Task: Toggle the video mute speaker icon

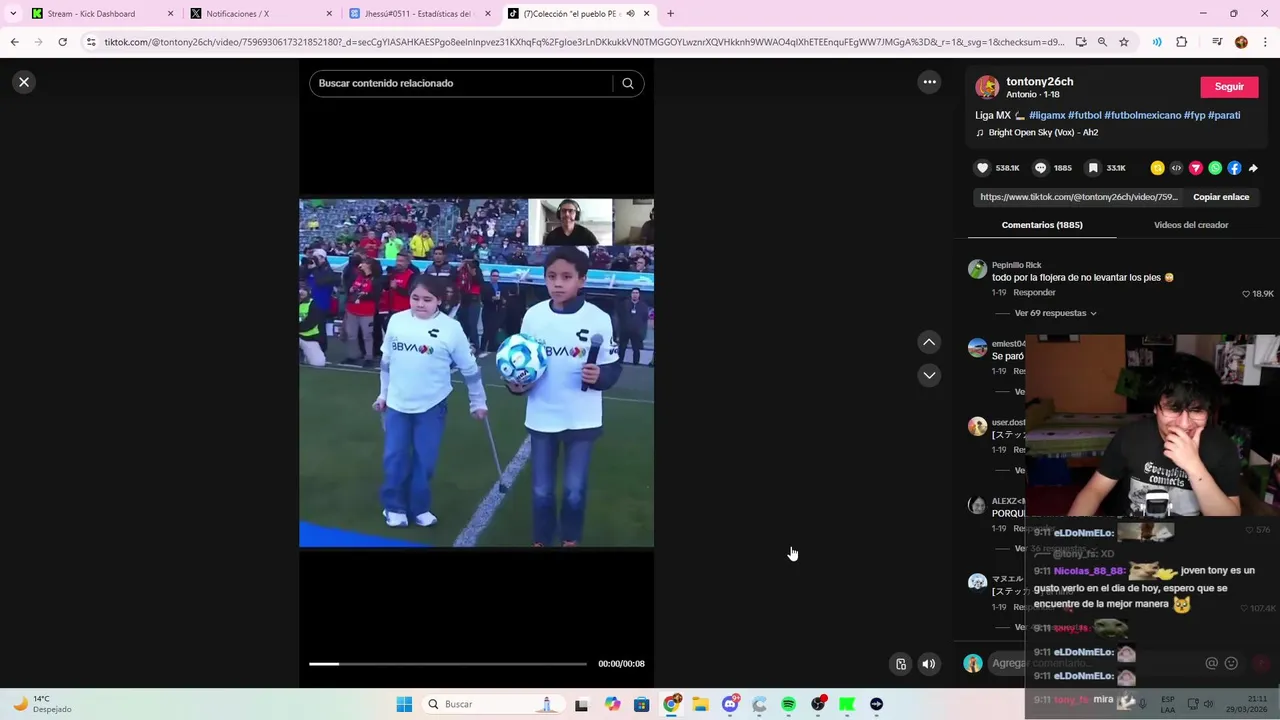Action: 929,664
